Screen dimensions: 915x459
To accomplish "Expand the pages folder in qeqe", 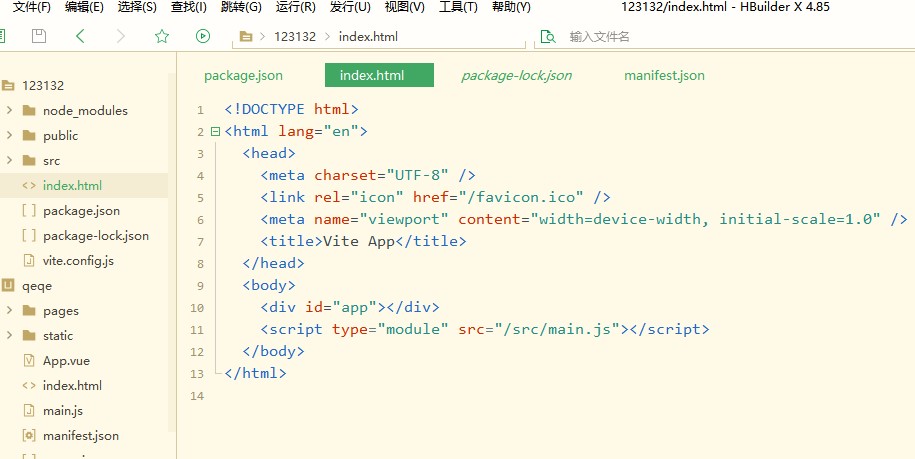I will [x=9, y=311].
